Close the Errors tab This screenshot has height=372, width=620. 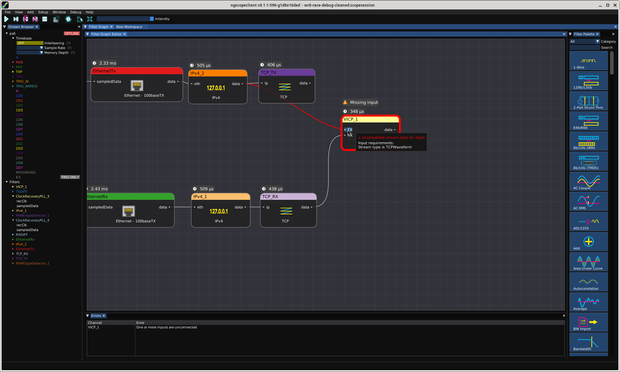pos(104,316)
